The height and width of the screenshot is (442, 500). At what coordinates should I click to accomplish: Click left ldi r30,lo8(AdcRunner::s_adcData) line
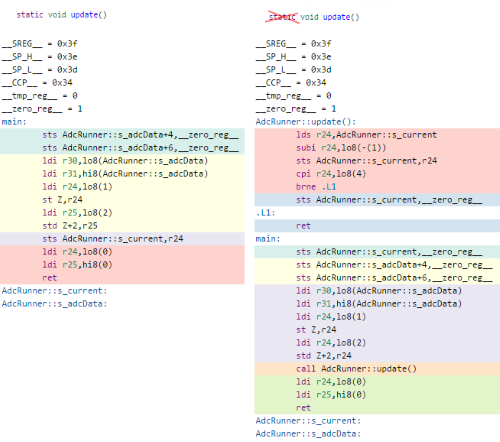tap(122, 161)
